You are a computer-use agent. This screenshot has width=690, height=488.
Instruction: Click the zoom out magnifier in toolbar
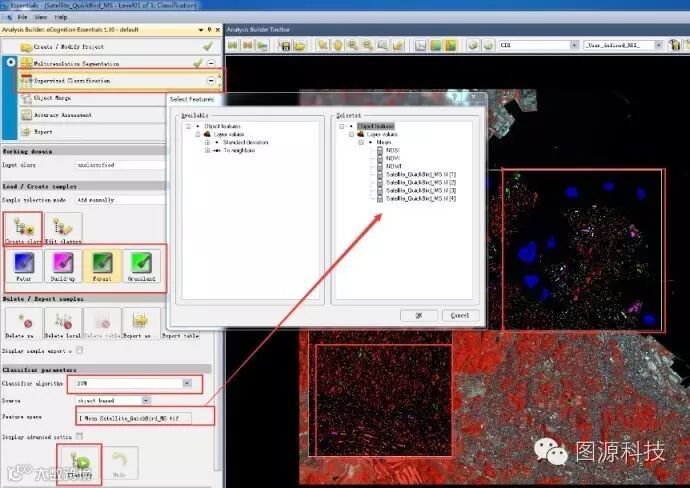[367, 45]
